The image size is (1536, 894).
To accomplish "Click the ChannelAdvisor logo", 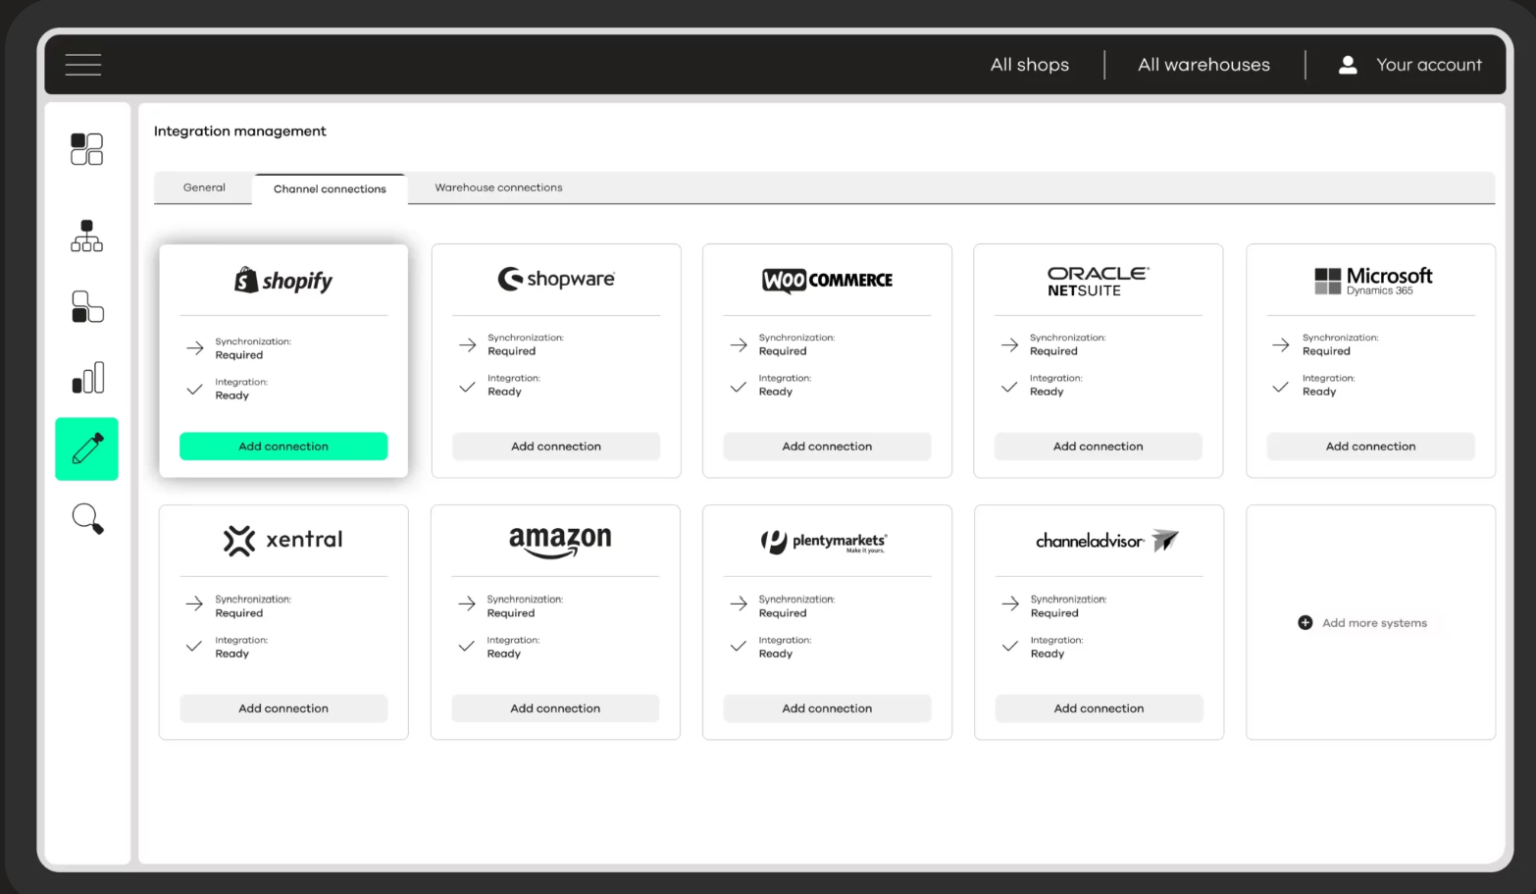I will tap(1107, 541).
